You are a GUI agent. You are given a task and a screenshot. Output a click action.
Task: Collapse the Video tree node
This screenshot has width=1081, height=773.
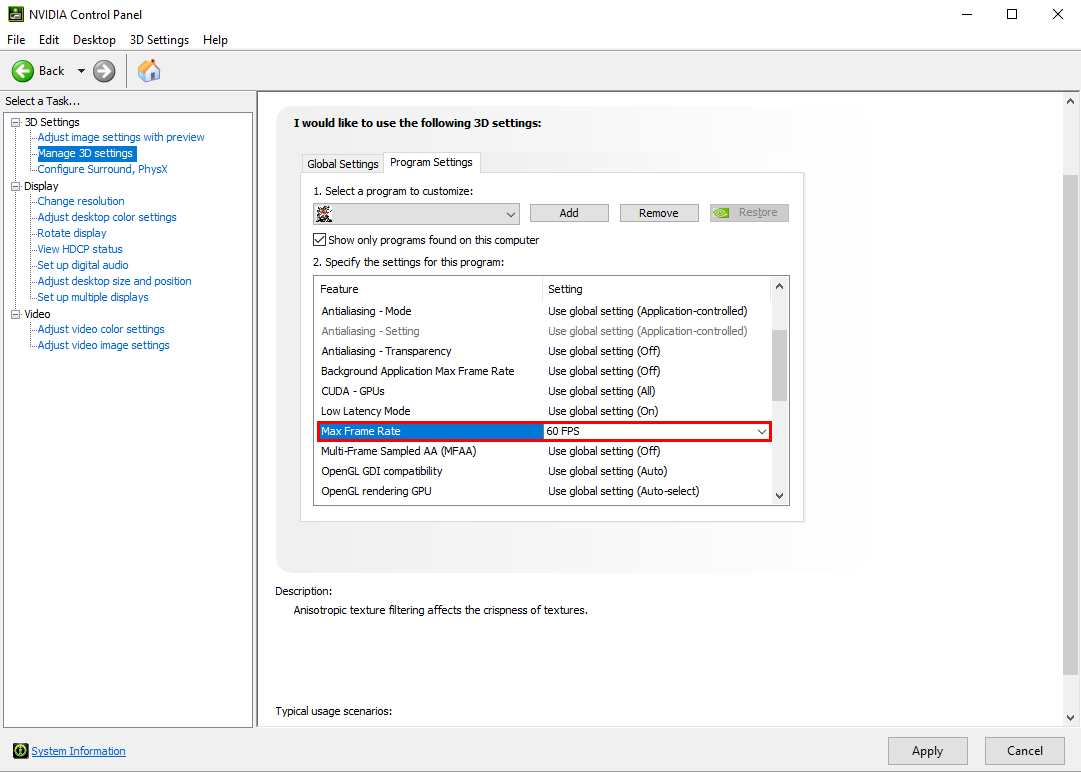coord(15,314)
